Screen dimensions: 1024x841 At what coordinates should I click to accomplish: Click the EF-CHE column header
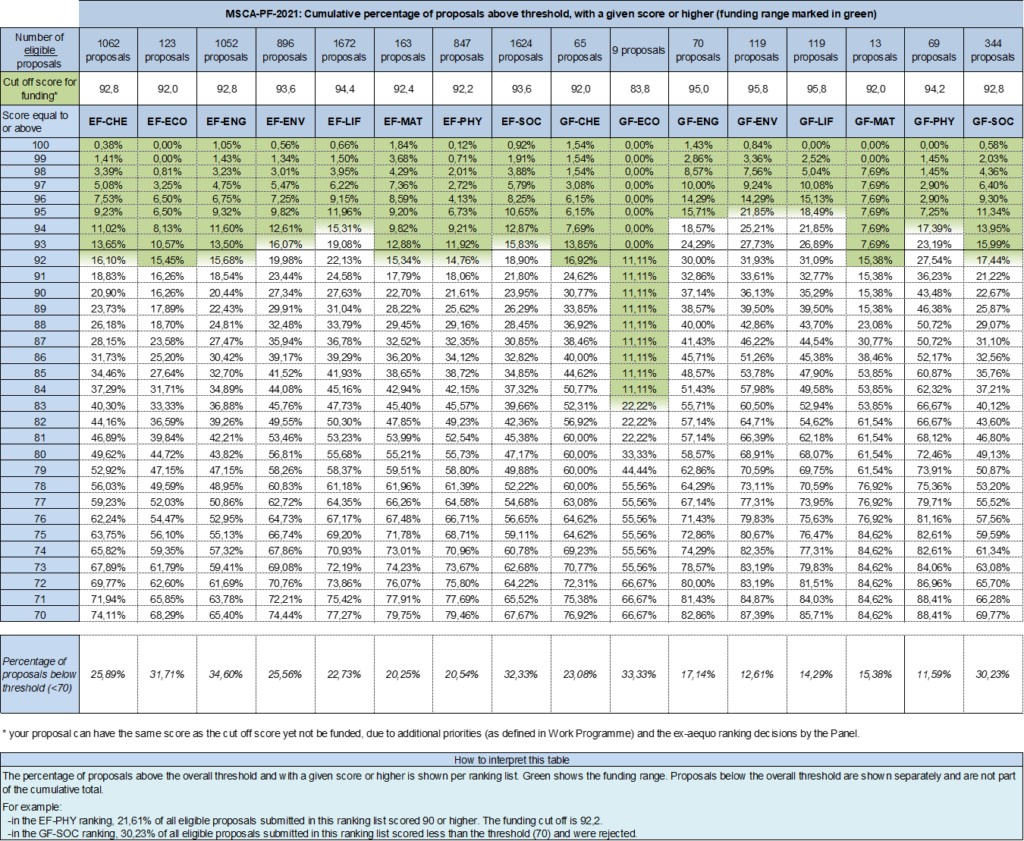[107, 120]
